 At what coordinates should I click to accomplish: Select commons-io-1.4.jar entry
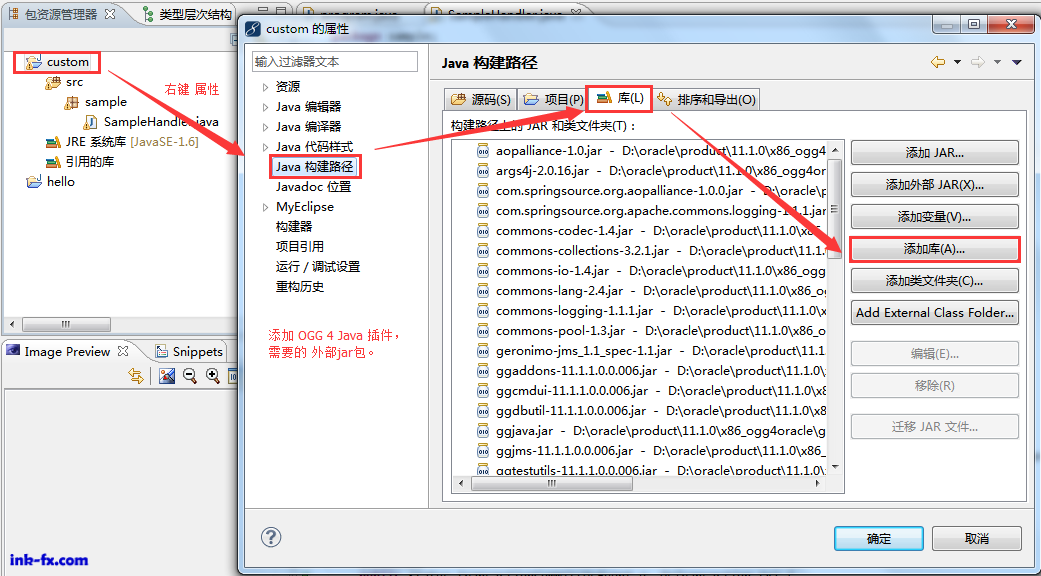click(x=651, y=271)
